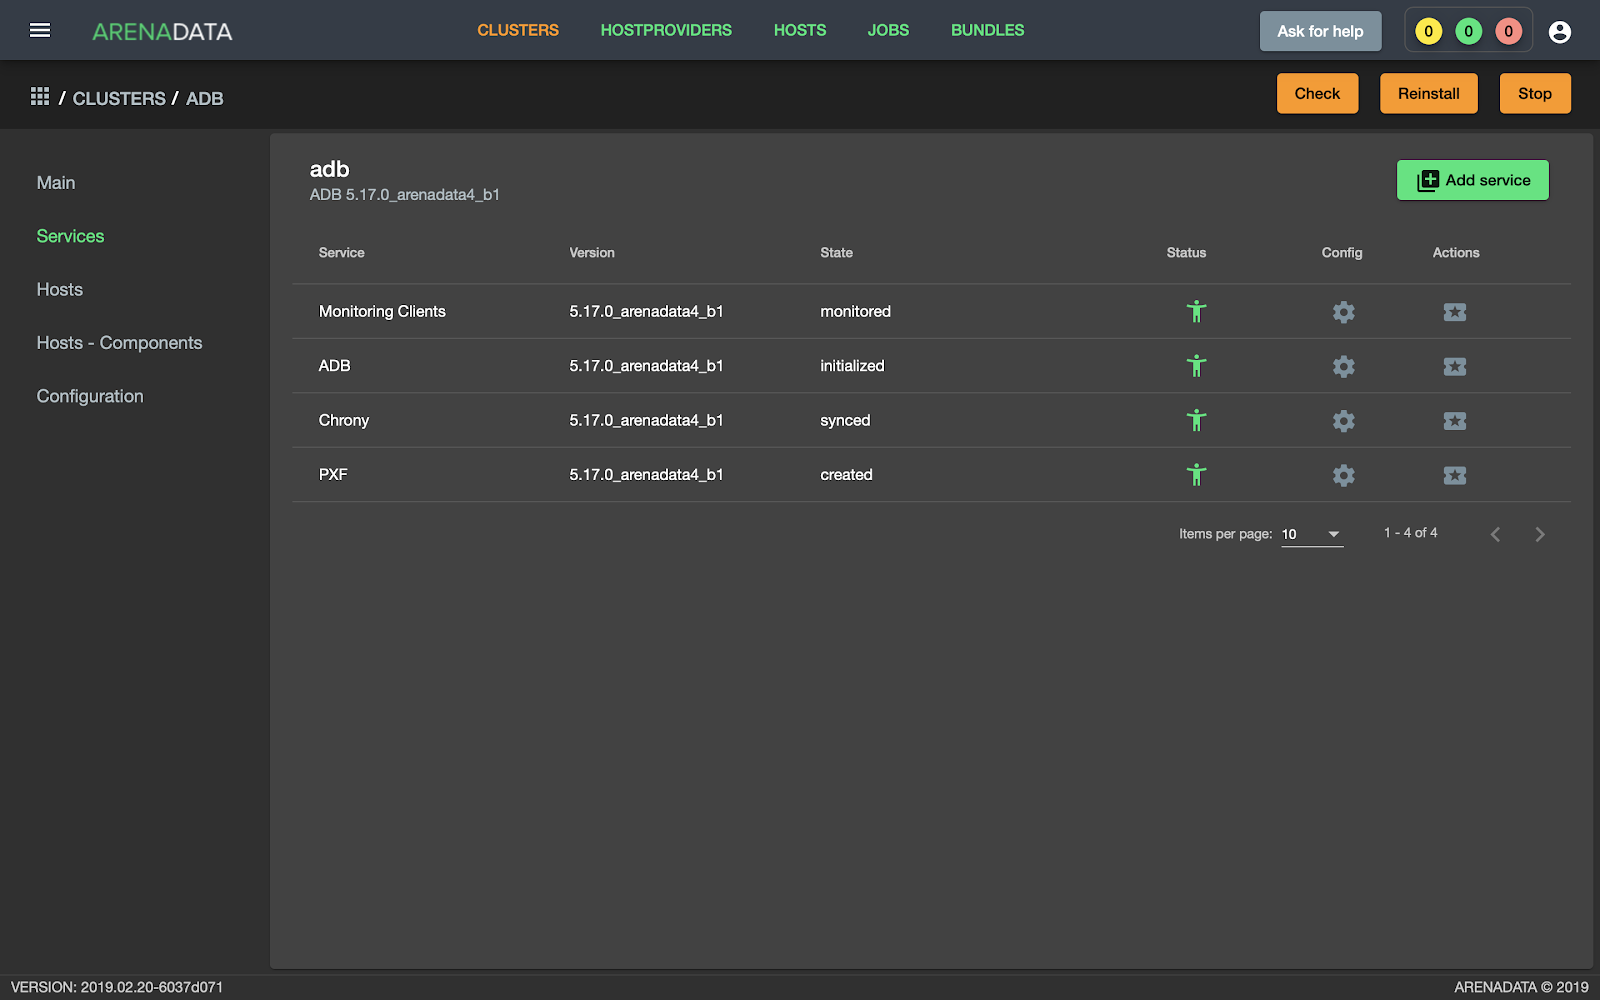Switch to Hosts - Components section

point(119,343)
